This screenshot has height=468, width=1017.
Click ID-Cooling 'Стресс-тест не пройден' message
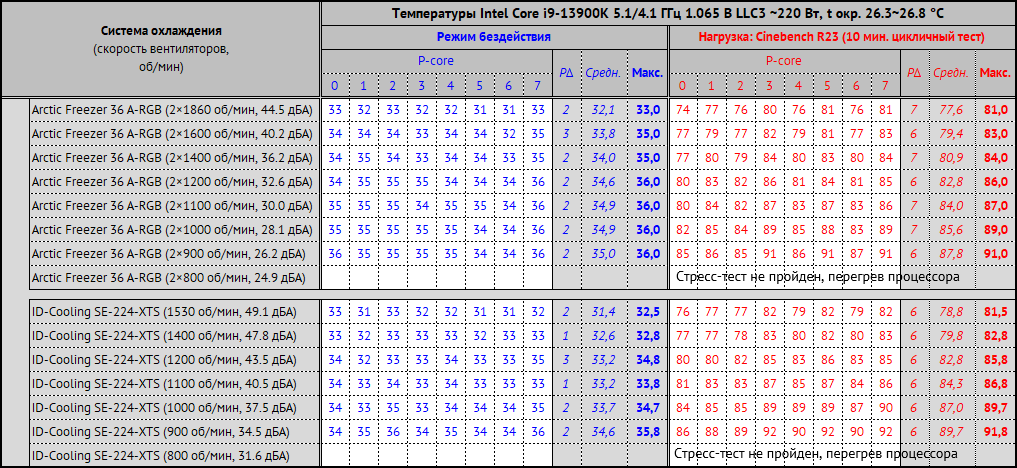coord(815,453)
